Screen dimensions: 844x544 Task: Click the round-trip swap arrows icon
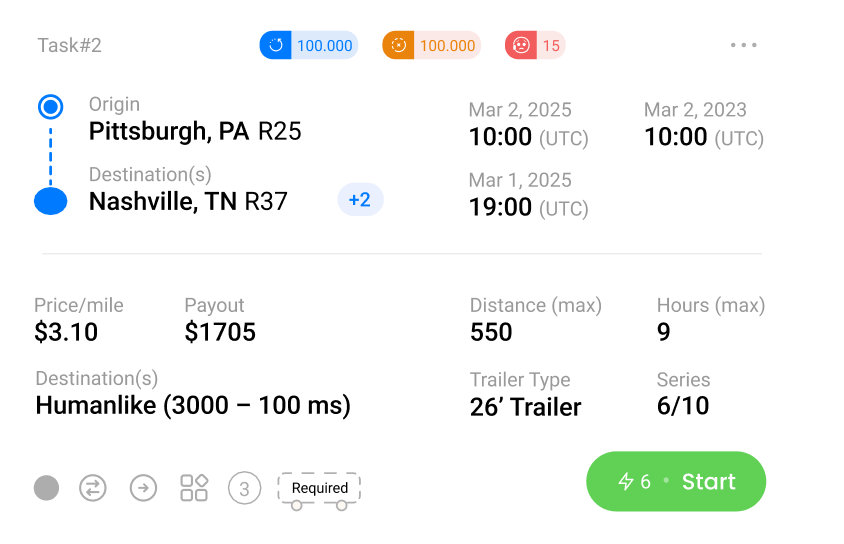point(93,488)
